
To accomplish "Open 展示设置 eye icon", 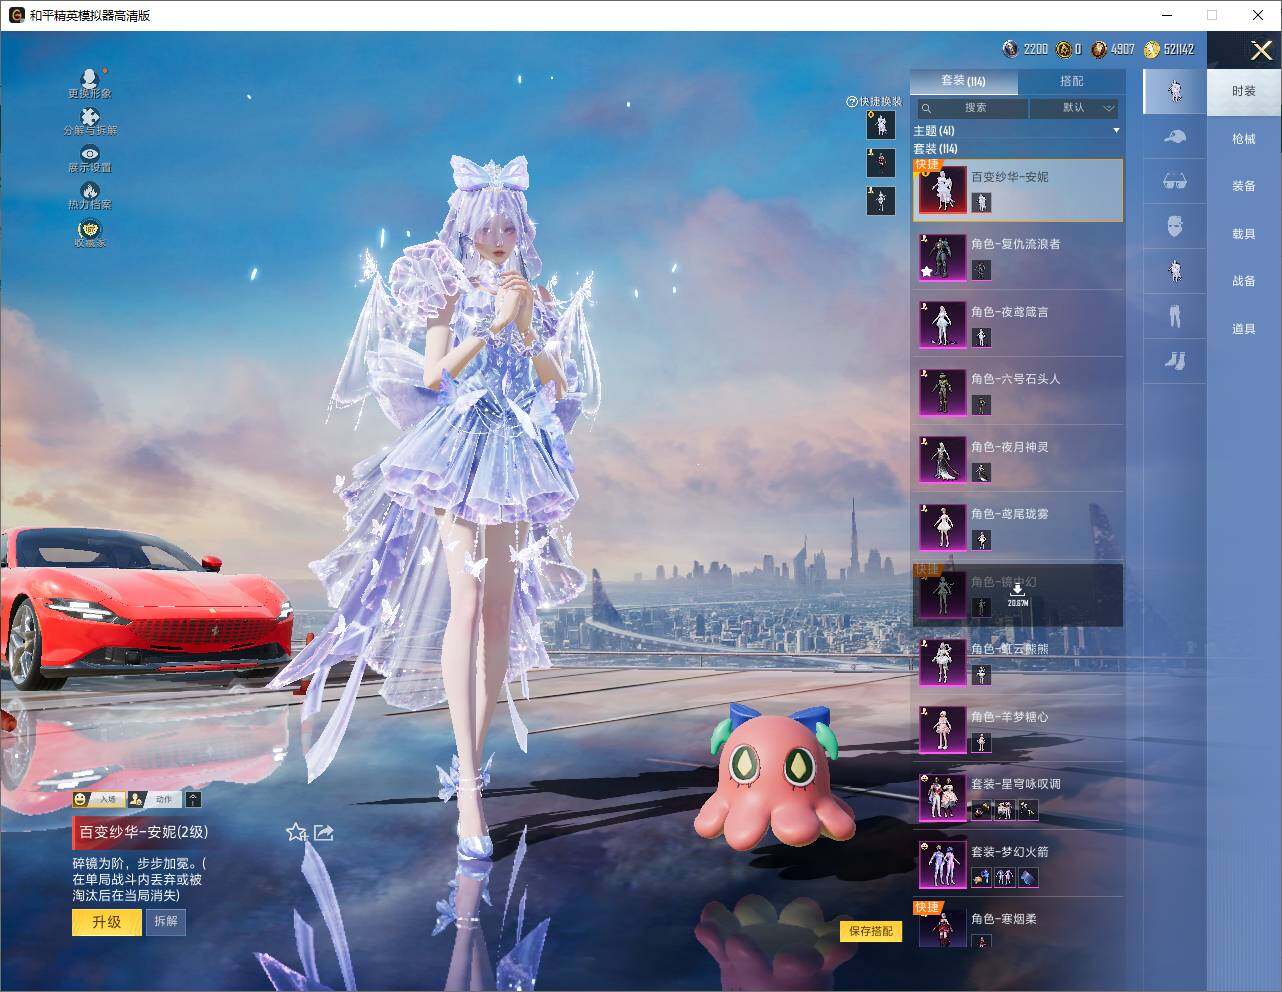I will point(90,153).
